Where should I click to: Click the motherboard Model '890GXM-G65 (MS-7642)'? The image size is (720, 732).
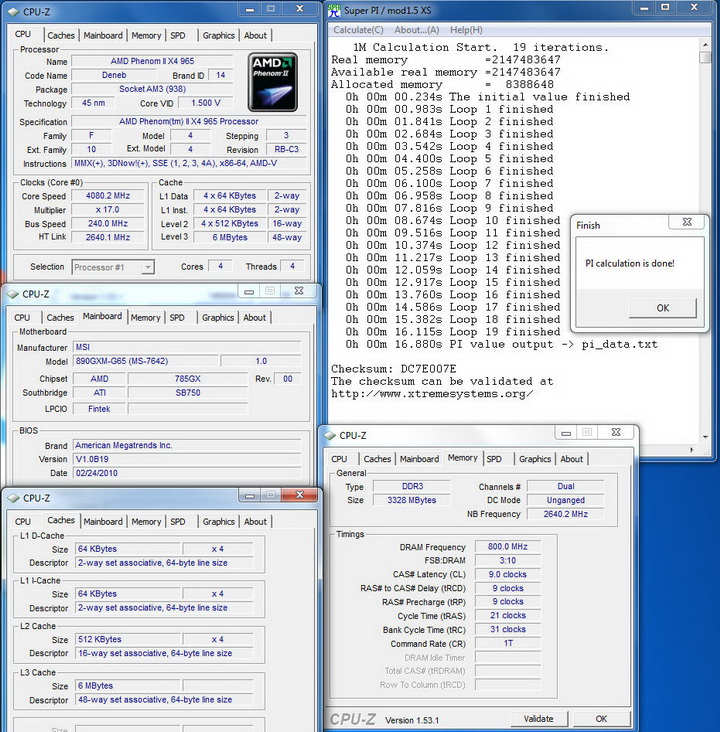pos(146,361)
